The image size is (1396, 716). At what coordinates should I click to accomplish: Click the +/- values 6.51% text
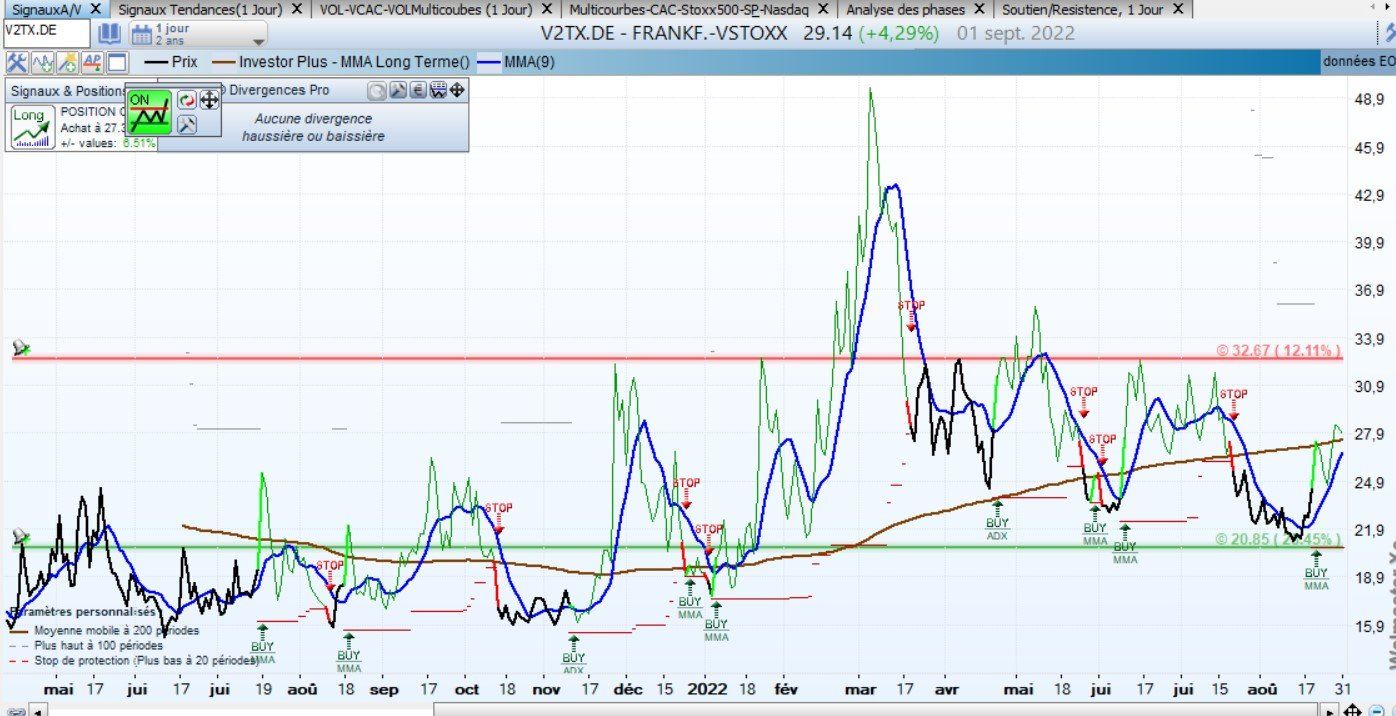[x=110, y=143]
